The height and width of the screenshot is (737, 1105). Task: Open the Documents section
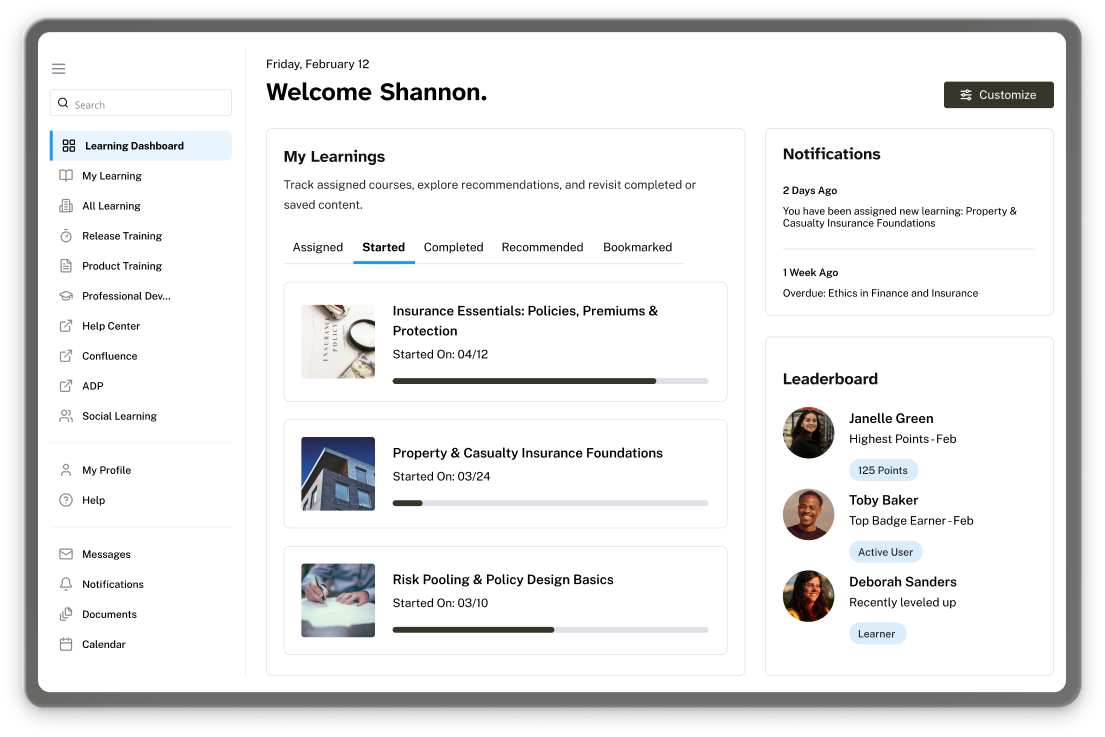[x=108, y=613]
